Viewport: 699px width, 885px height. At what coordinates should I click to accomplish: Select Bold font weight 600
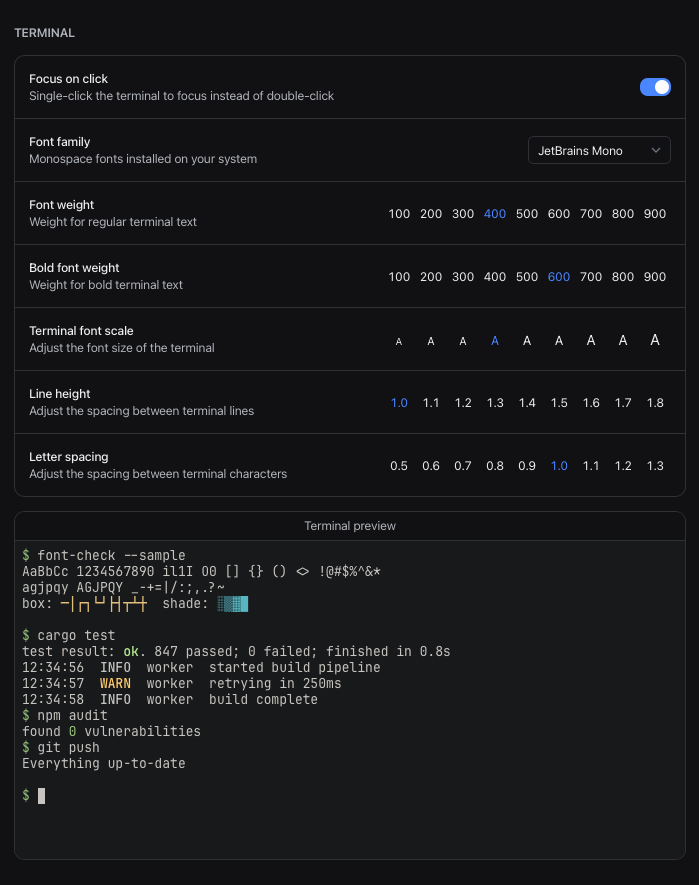559,277
